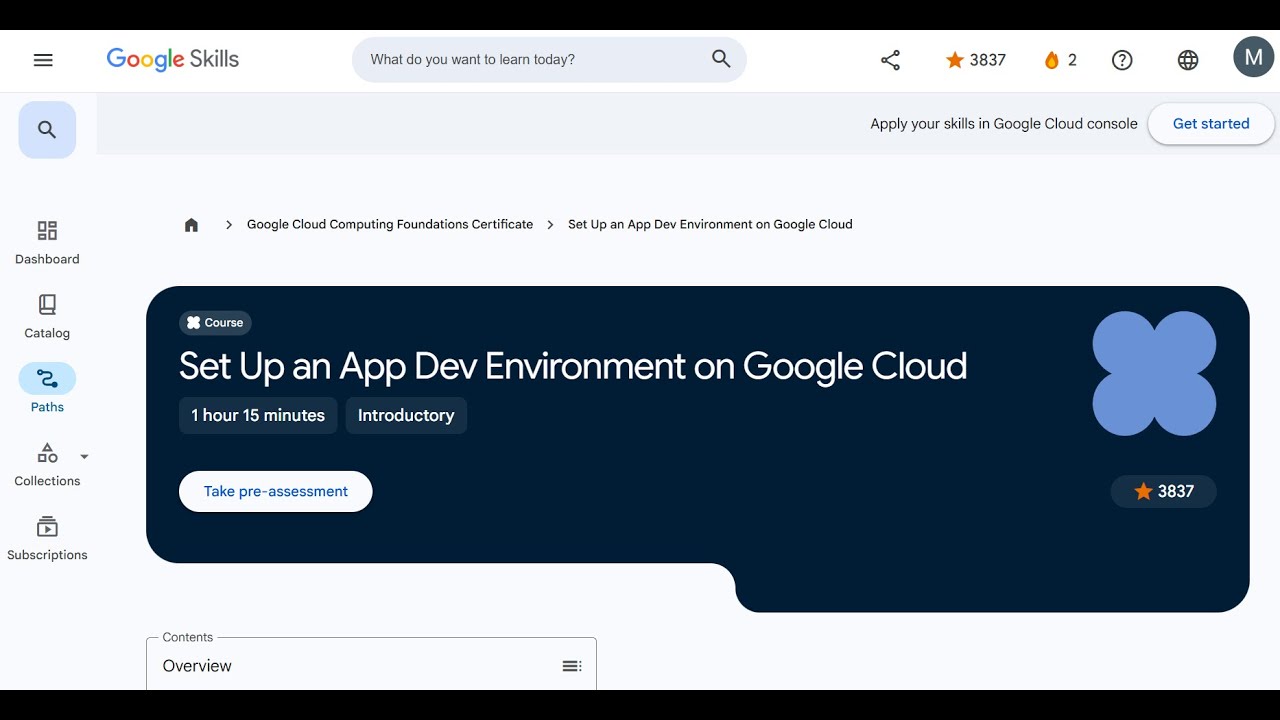Click the magnifier icon in search bar
Screen dimensions: 1280x720
tap(721, 59)
